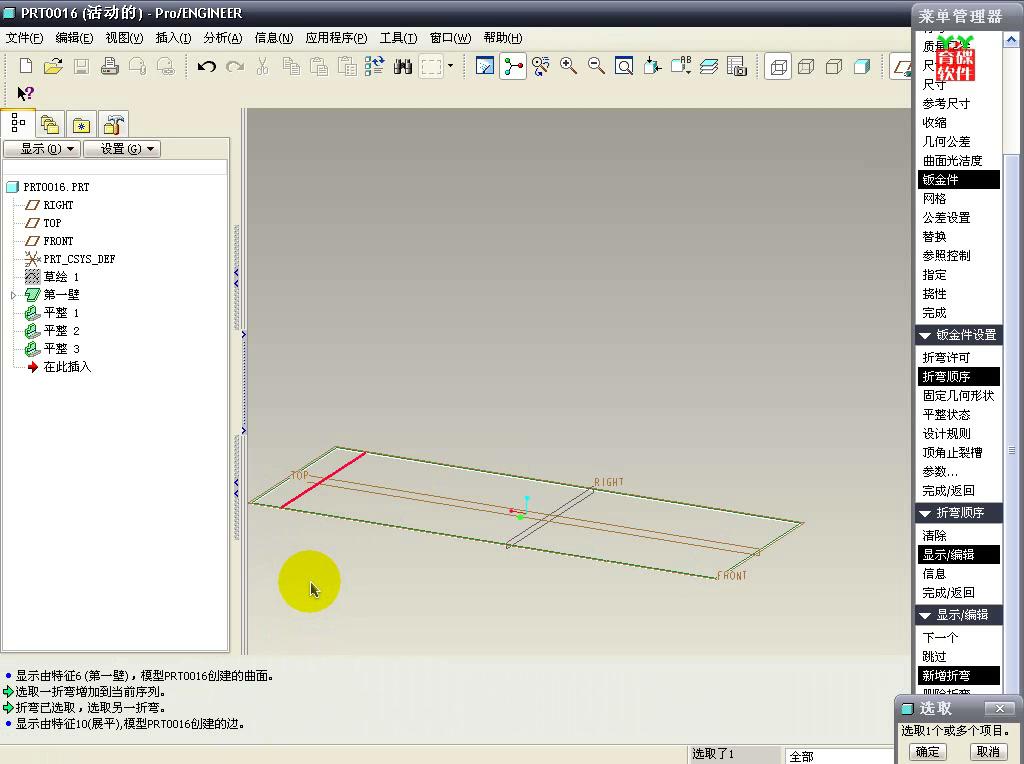Regenerate the model with the regenerate icon
Viewport: 1024px width, 764px height.
coord(375,66)
